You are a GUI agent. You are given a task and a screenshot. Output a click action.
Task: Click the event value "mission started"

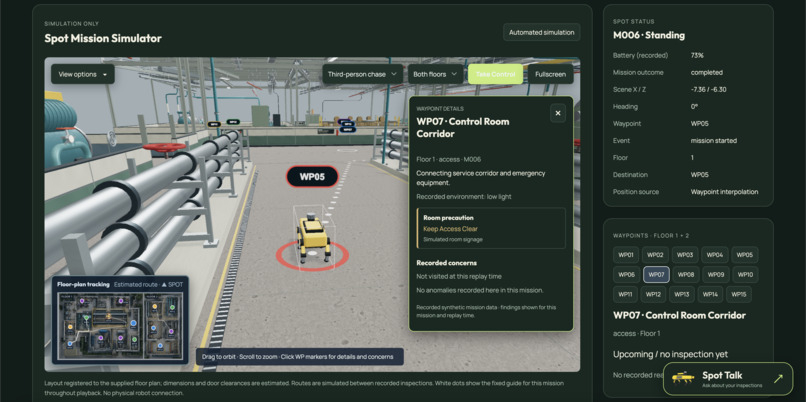(713, 140)
